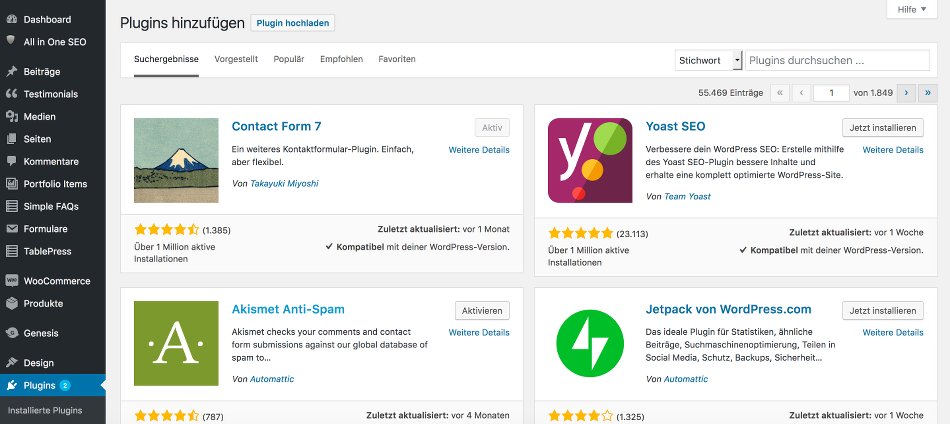Click the Design paintbrush icon
The image size is (950, 424).
11,363
